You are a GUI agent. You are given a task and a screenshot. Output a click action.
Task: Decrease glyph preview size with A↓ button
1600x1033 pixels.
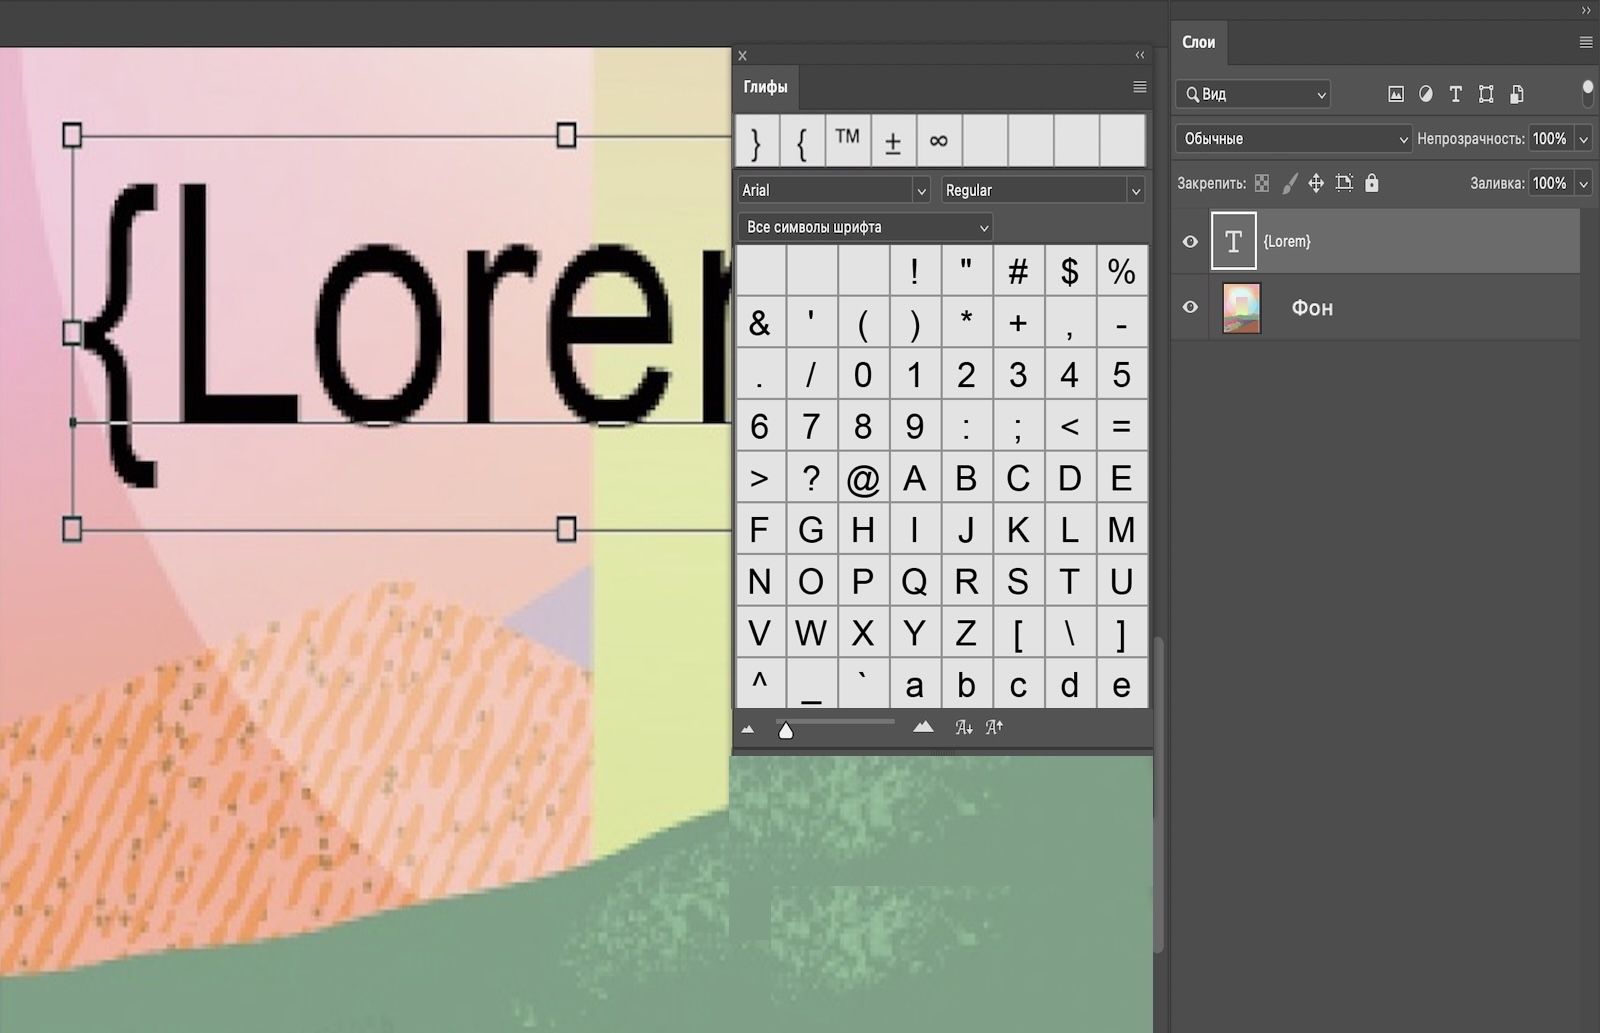(964, 727)
